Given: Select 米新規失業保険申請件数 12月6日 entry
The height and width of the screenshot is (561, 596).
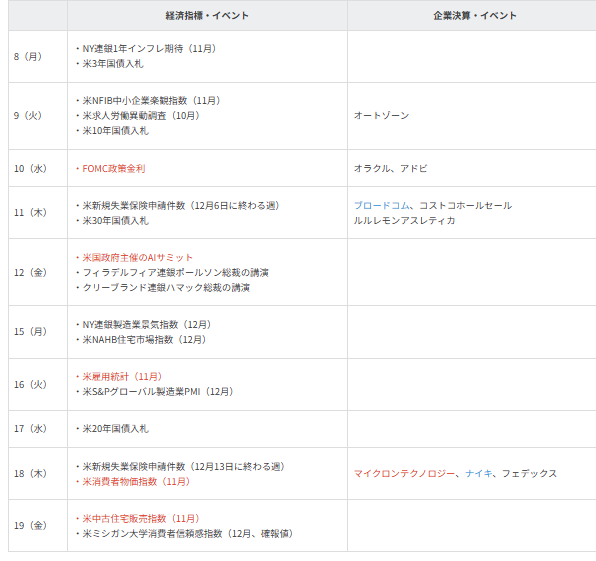Looking at the screenshot, I should (x=181, y=206).
